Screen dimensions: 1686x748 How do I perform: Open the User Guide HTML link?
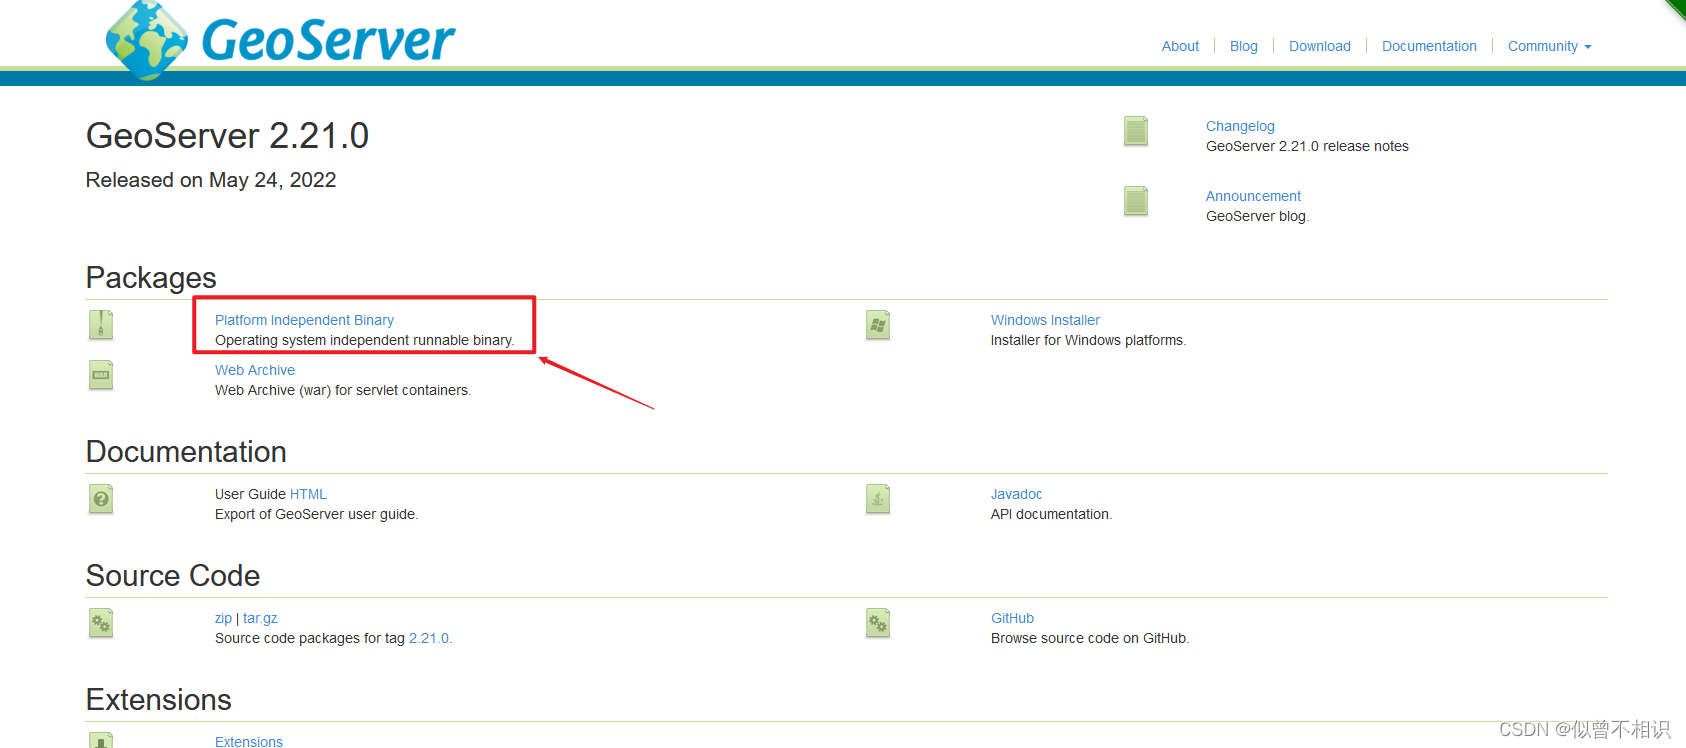(x=308, y=494)
